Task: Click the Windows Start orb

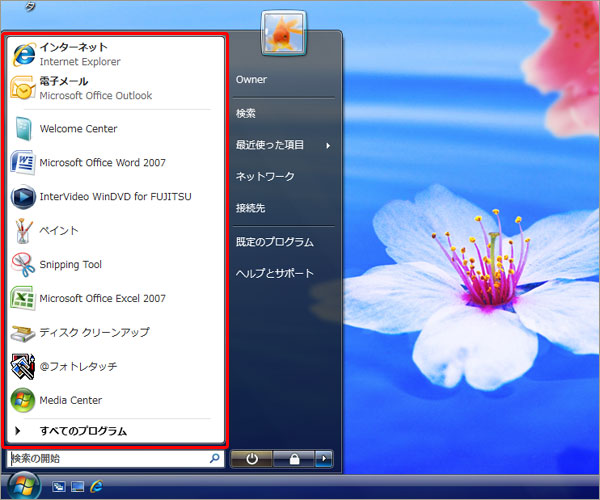Action: point(24,486)
